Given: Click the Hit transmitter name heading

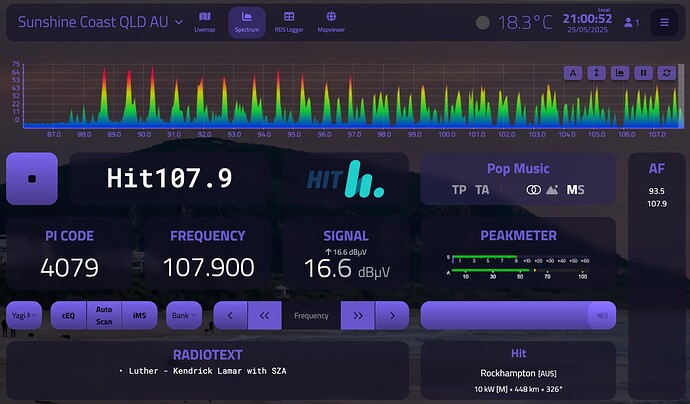Looking at the screenshot, I should pyautogui.click(x=518, y=353).
